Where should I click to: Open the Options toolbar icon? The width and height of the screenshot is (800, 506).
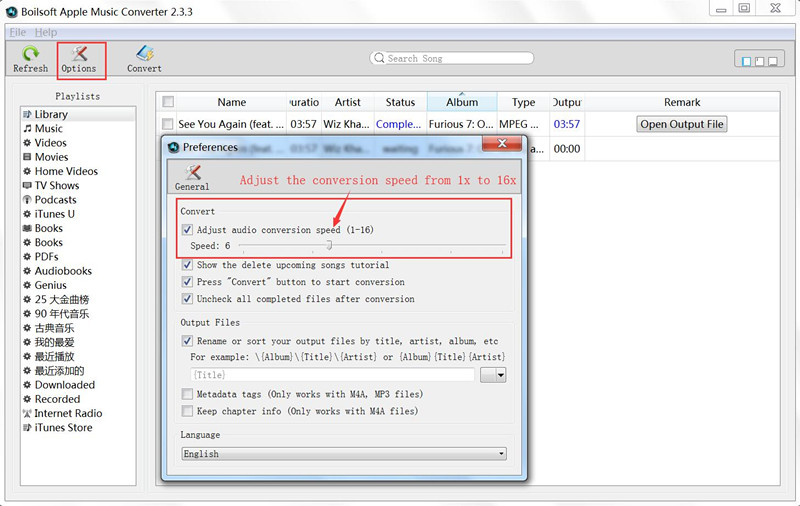coord(79,54)
